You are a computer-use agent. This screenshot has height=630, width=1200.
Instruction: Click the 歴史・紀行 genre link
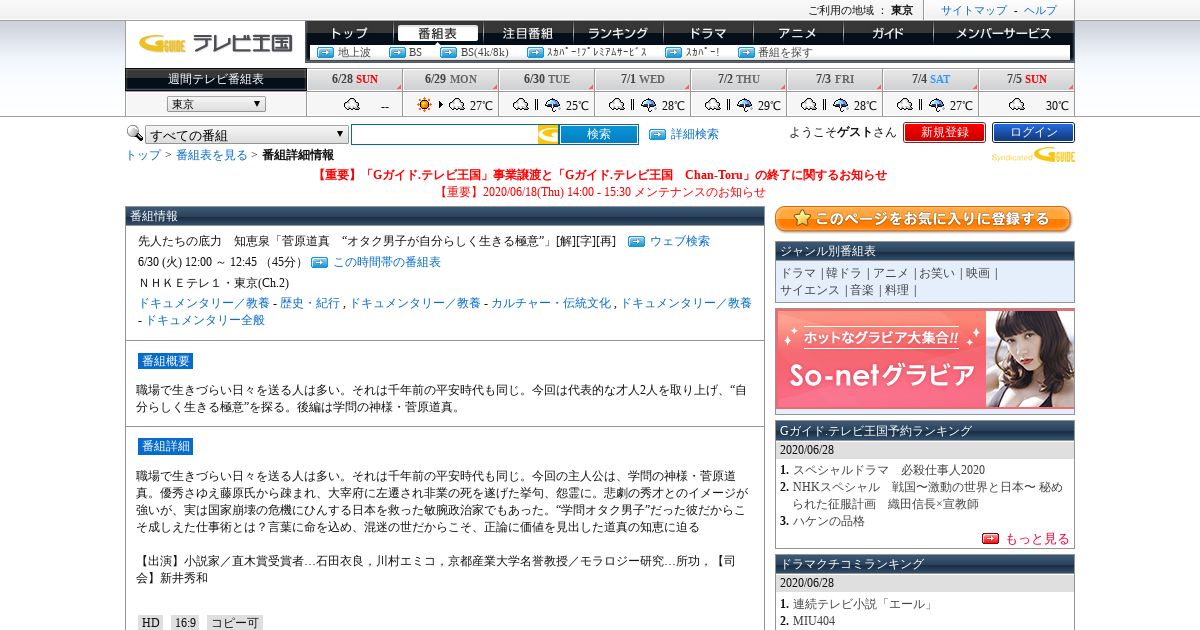(310, 303)
